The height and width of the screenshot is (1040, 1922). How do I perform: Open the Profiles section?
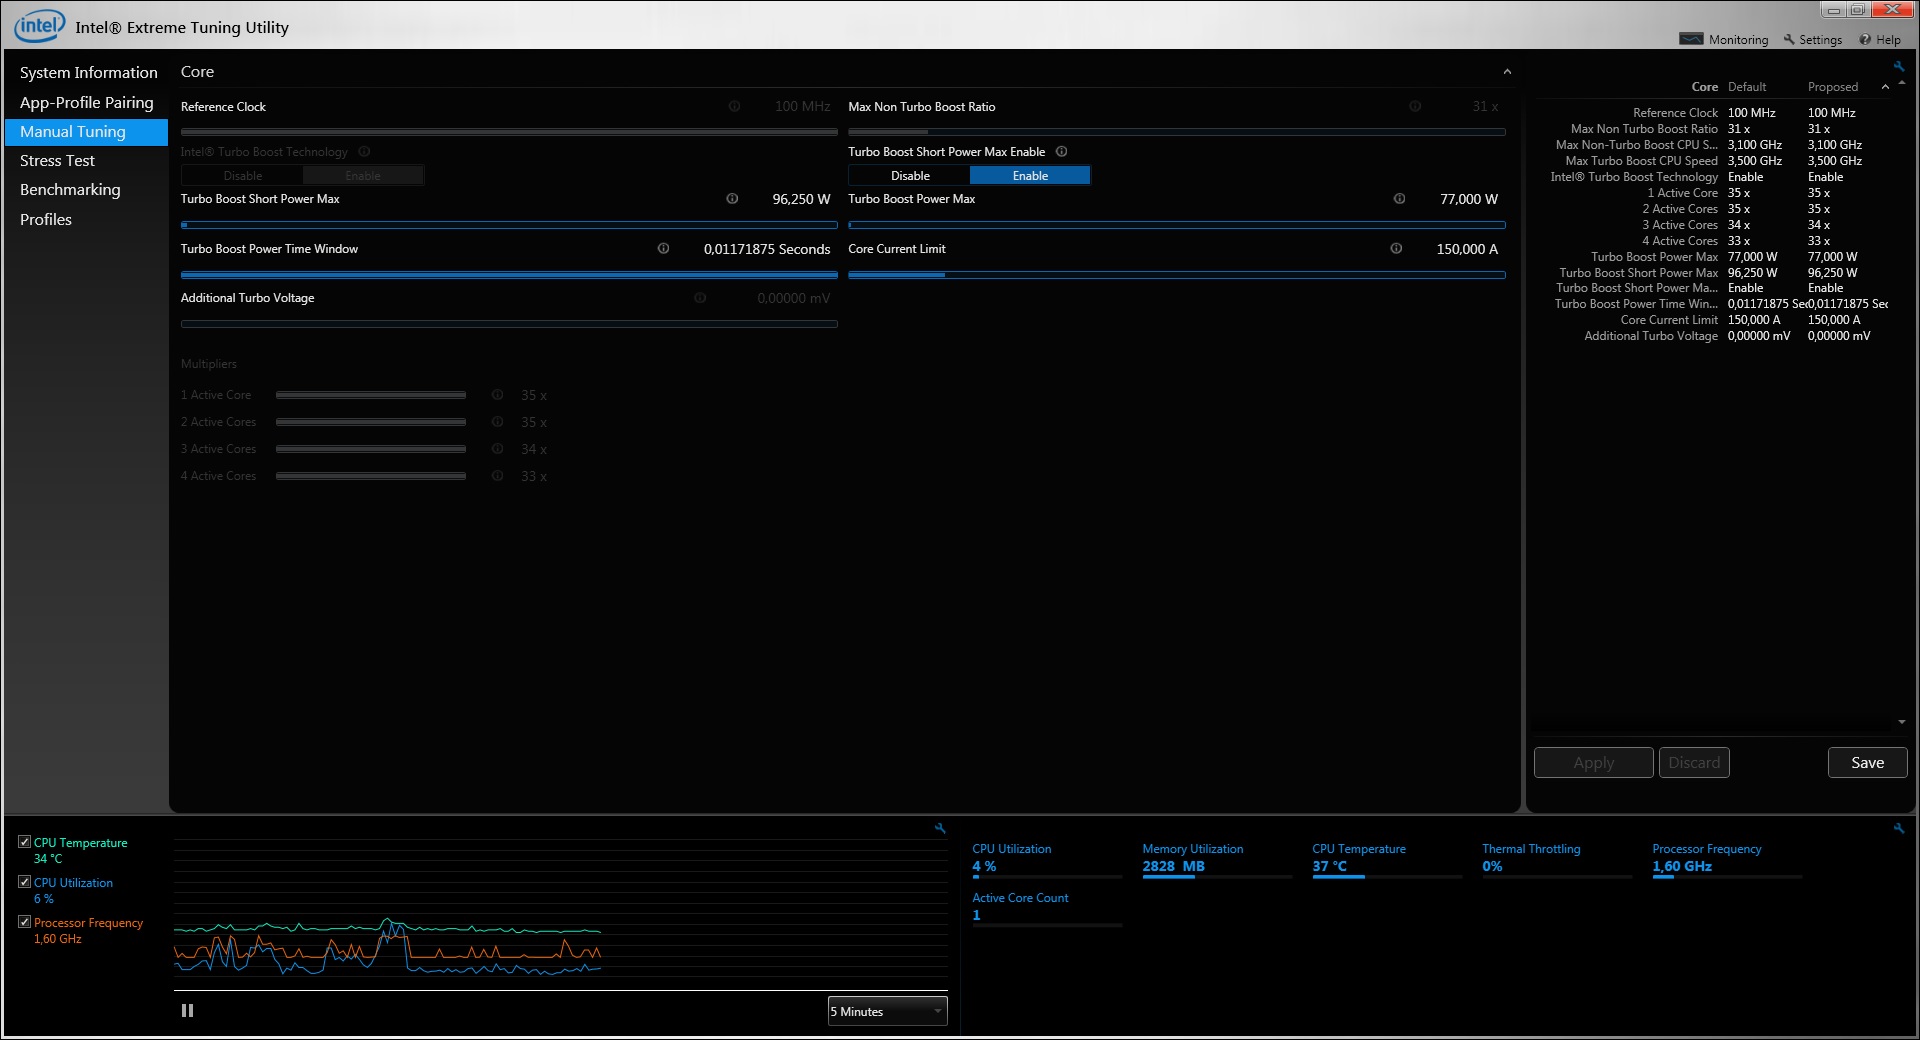86,220
